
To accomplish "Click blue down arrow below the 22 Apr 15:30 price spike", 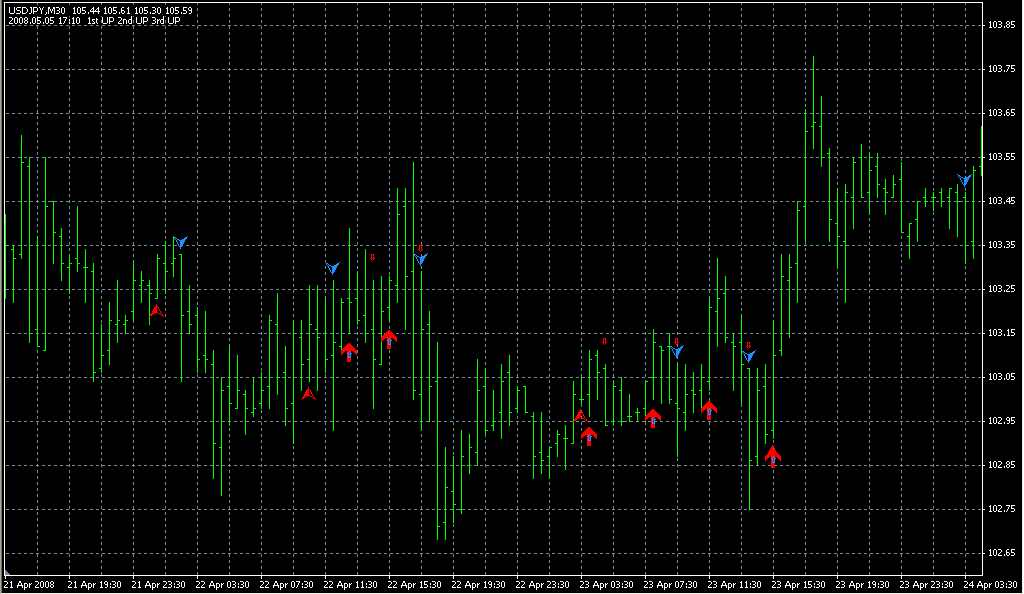I will pyautogui.click(x=421, y=259).
